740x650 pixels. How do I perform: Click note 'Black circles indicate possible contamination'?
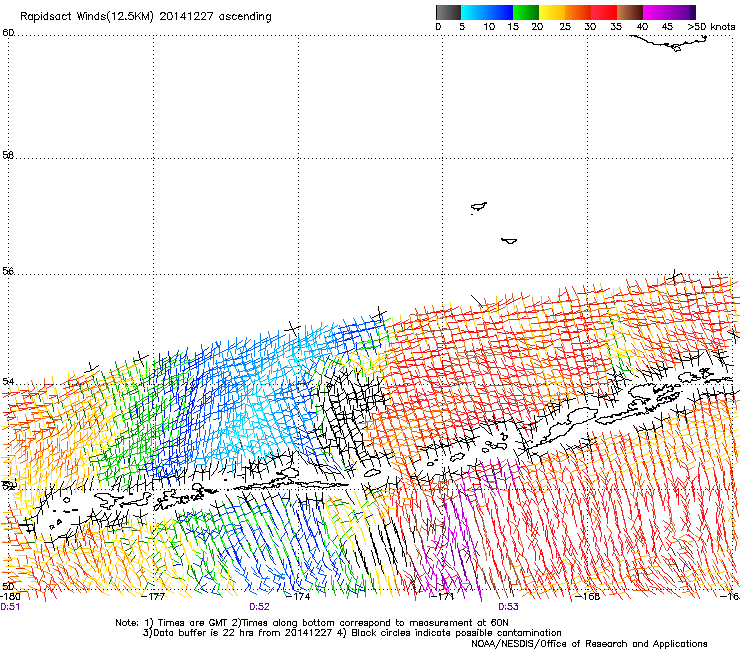click(x=456, y=633)
